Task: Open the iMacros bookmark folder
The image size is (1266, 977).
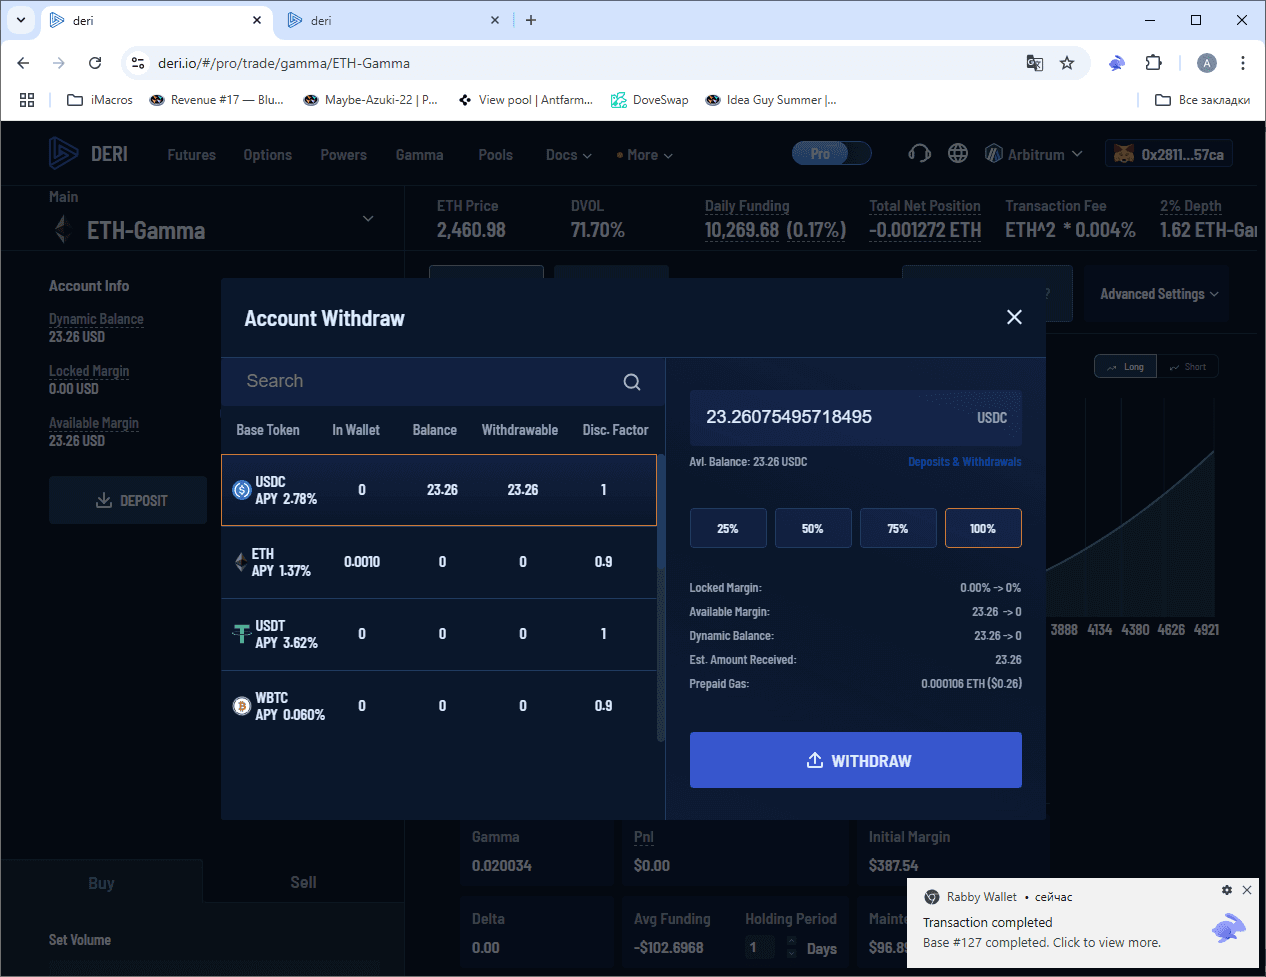Action: pyautogui.click(x=100, y=100)
